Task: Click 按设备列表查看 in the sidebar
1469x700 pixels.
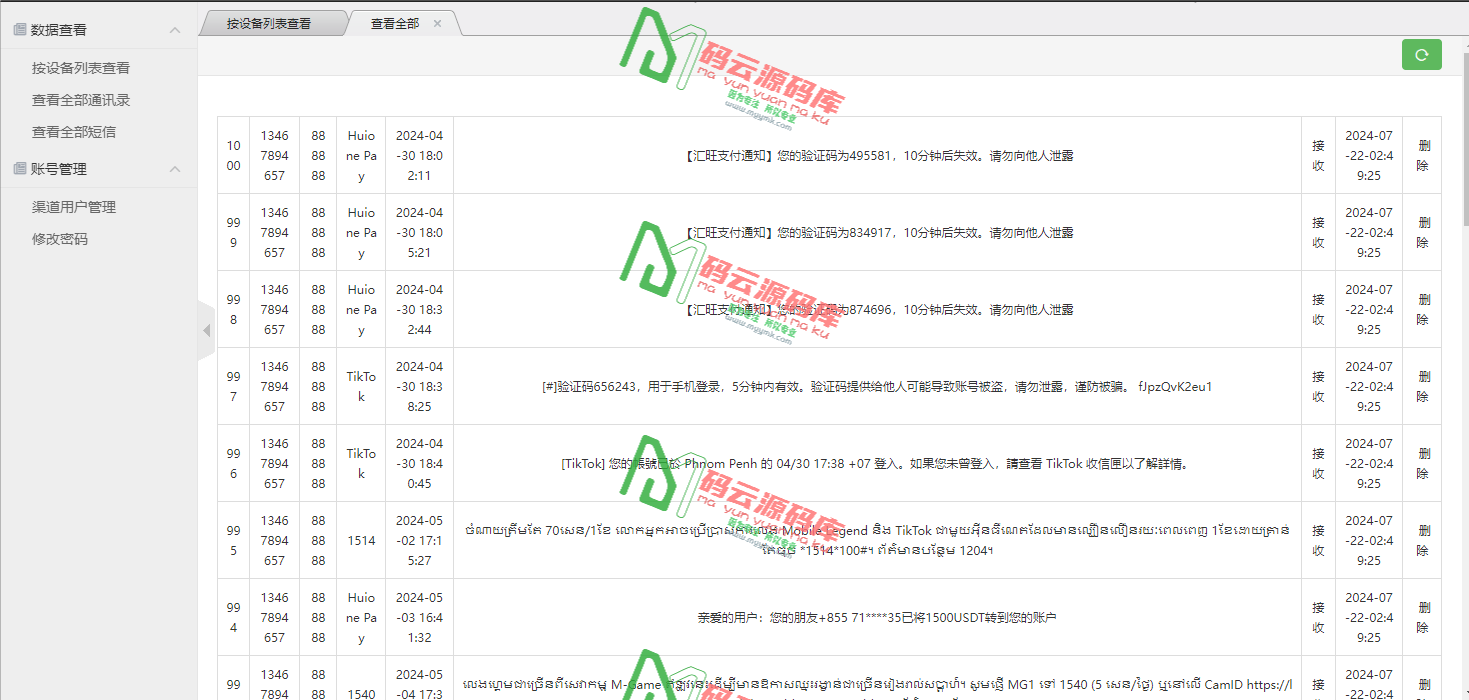Action: tap(78, 67)
